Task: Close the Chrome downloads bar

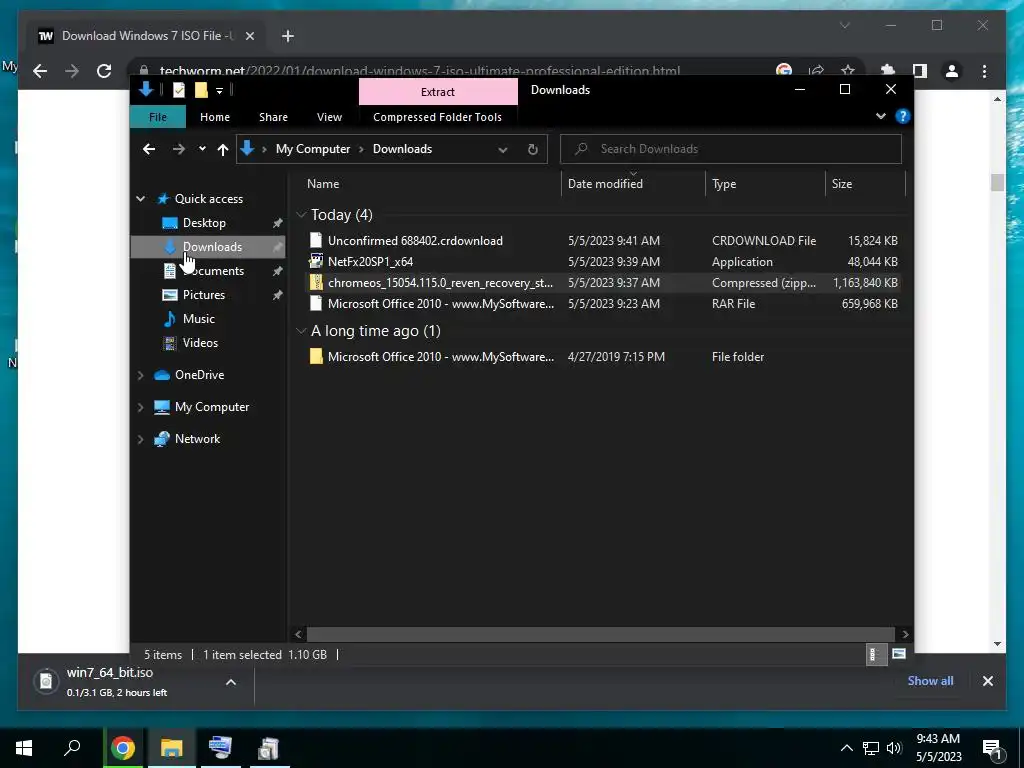Action: [987, 681]
